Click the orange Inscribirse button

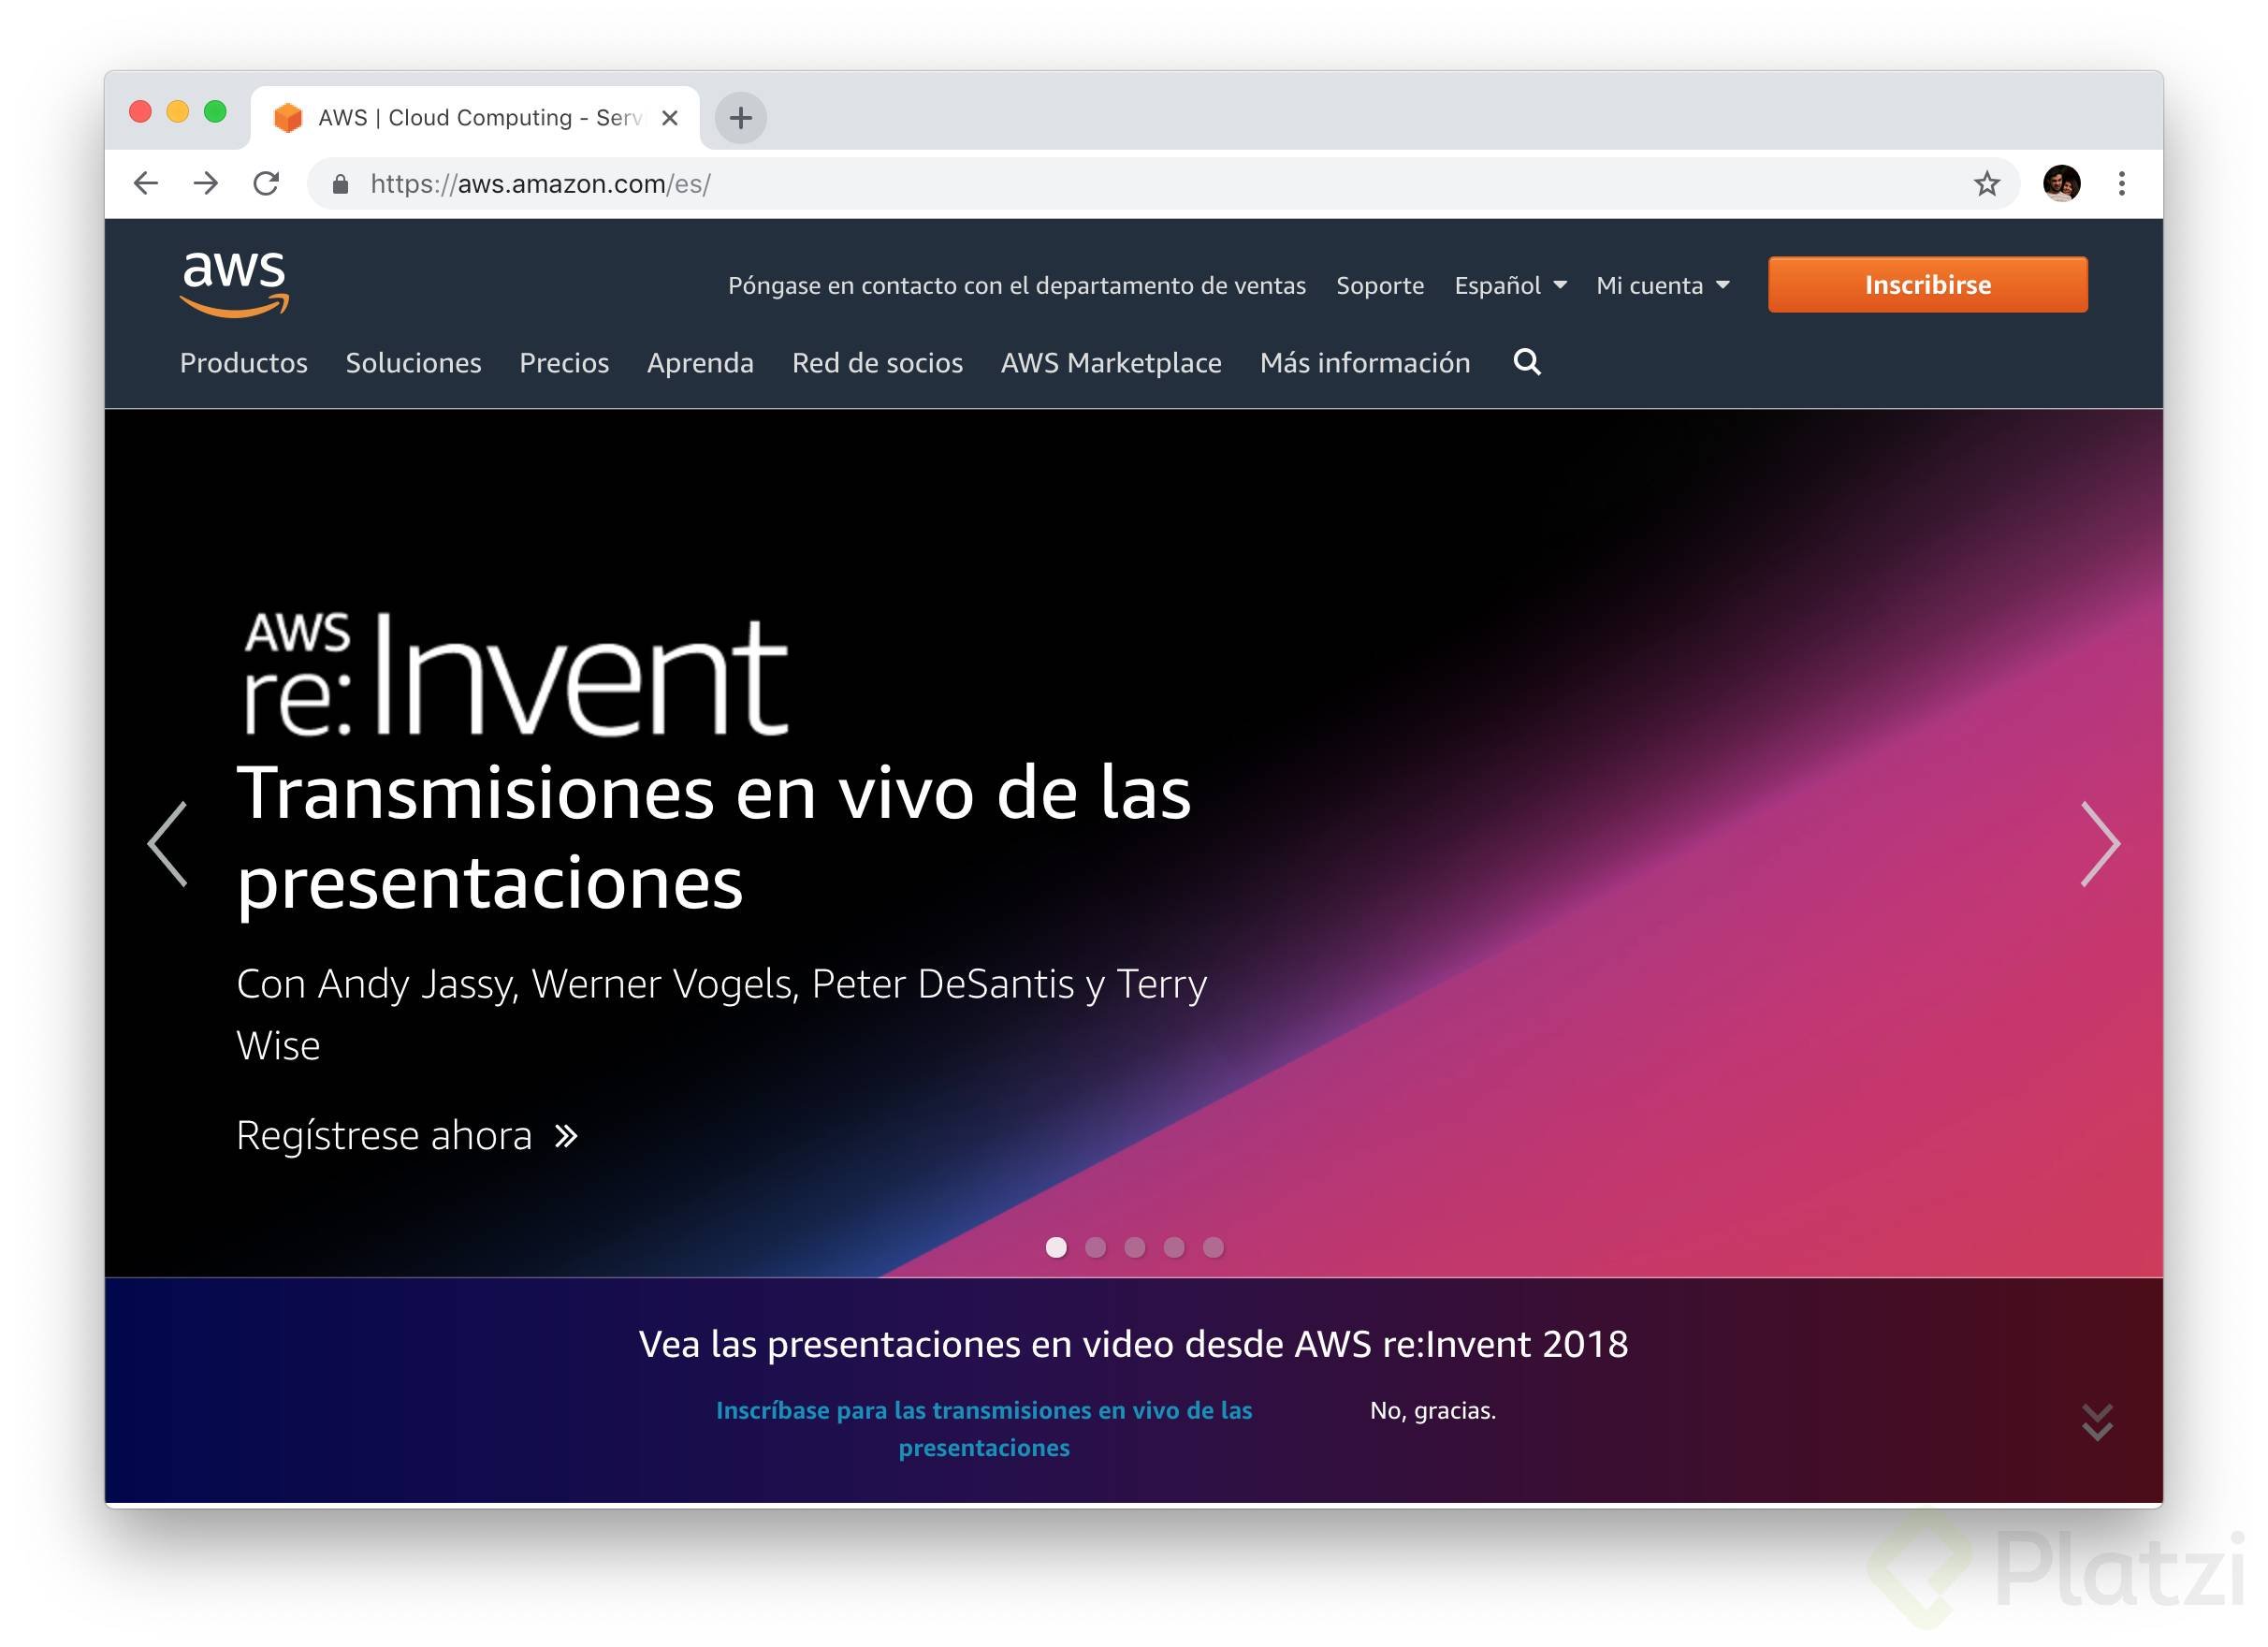pyautogui.click(x=1927, y=285)
